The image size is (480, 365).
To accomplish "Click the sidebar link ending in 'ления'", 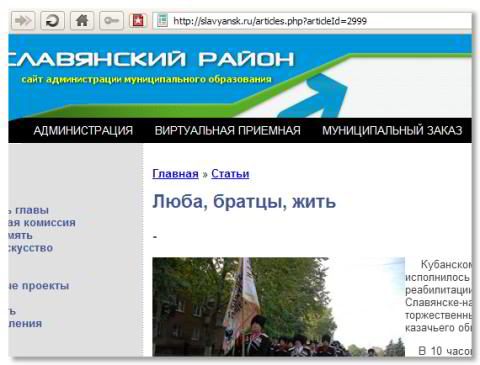I will tap(25, 323).
